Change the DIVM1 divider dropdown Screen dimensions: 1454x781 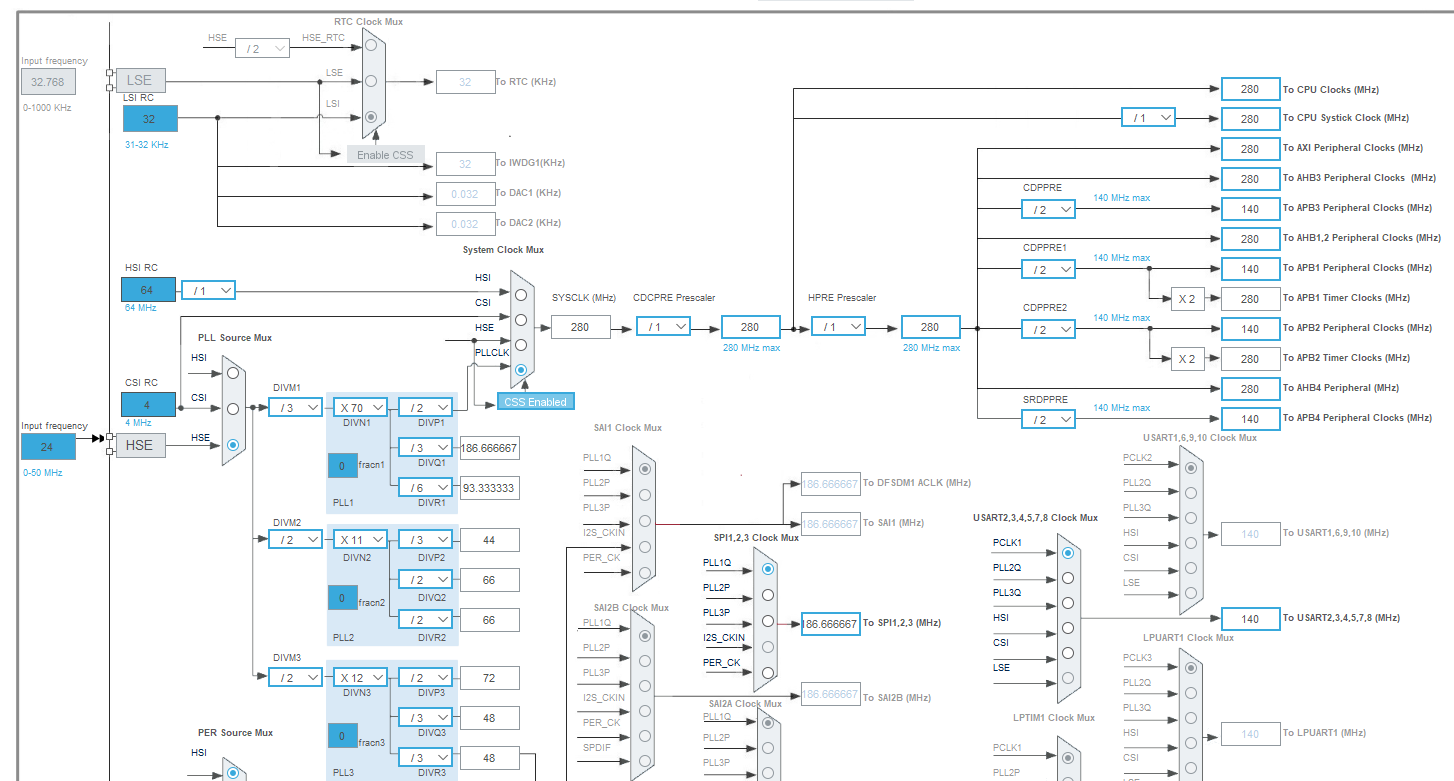294,407
